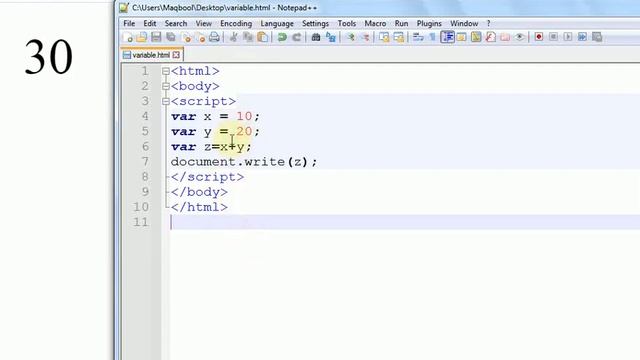
Task: Click the Zoom Out toolbar icon
Action: pos(365,37)
